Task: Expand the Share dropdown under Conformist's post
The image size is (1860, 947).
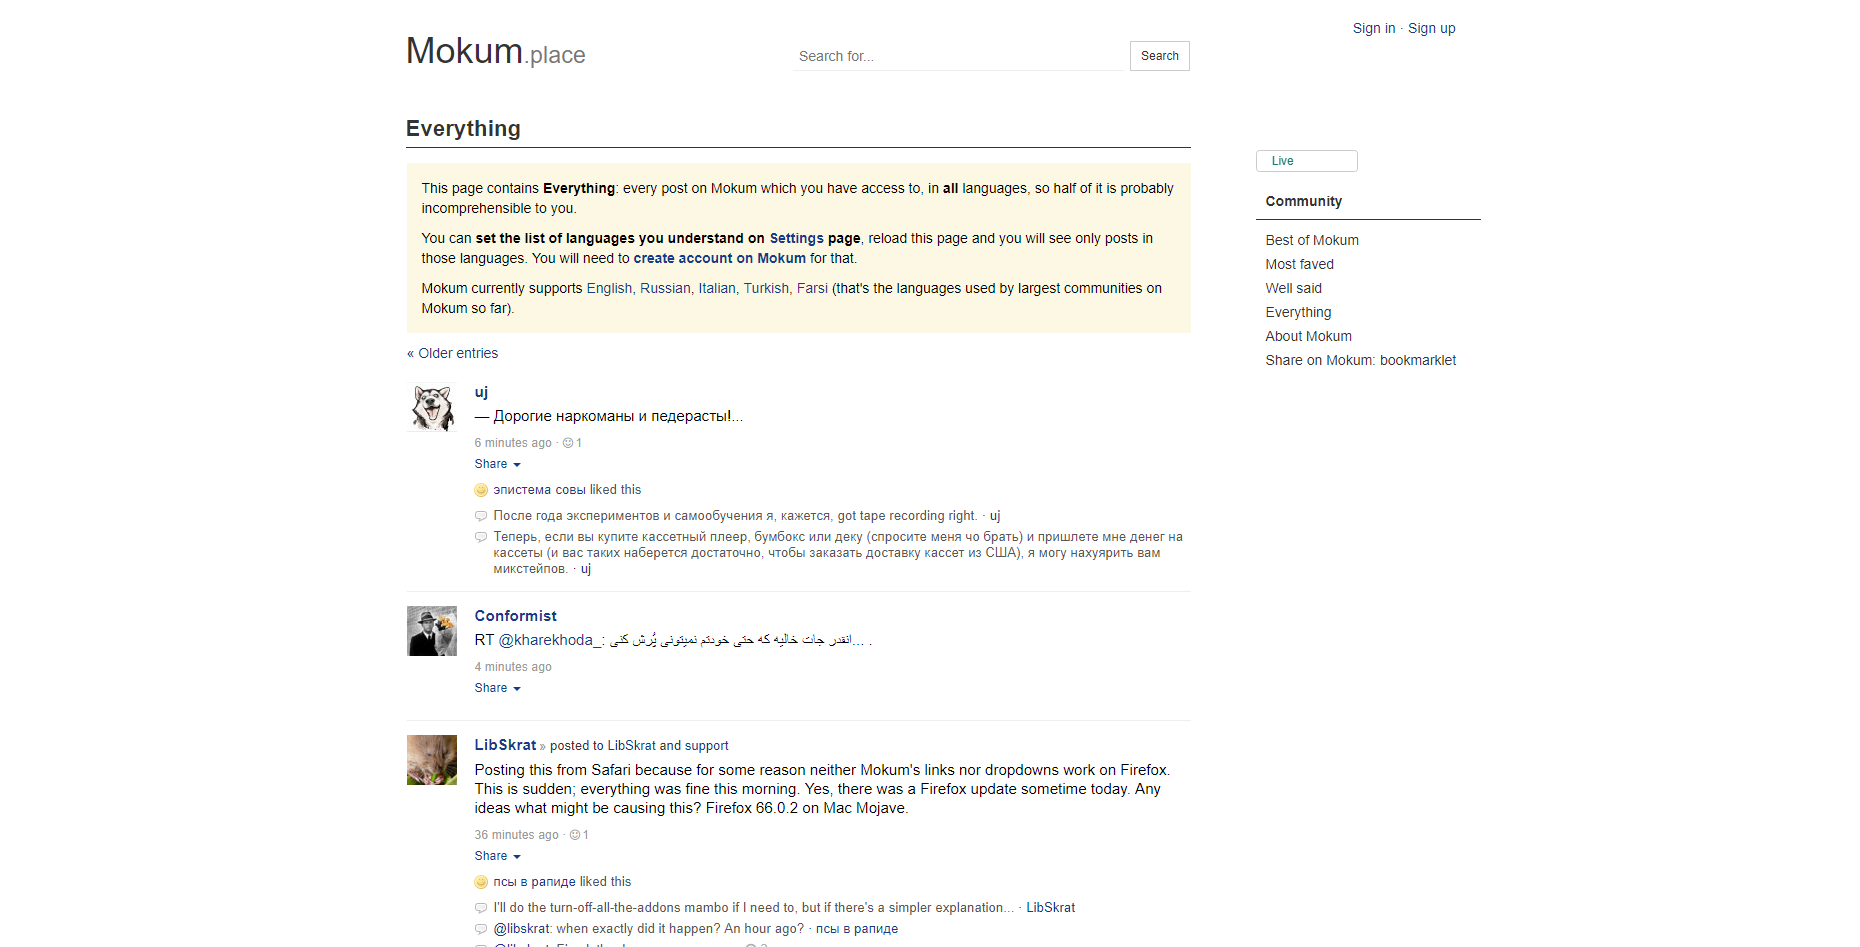Action: pos(497,688)
